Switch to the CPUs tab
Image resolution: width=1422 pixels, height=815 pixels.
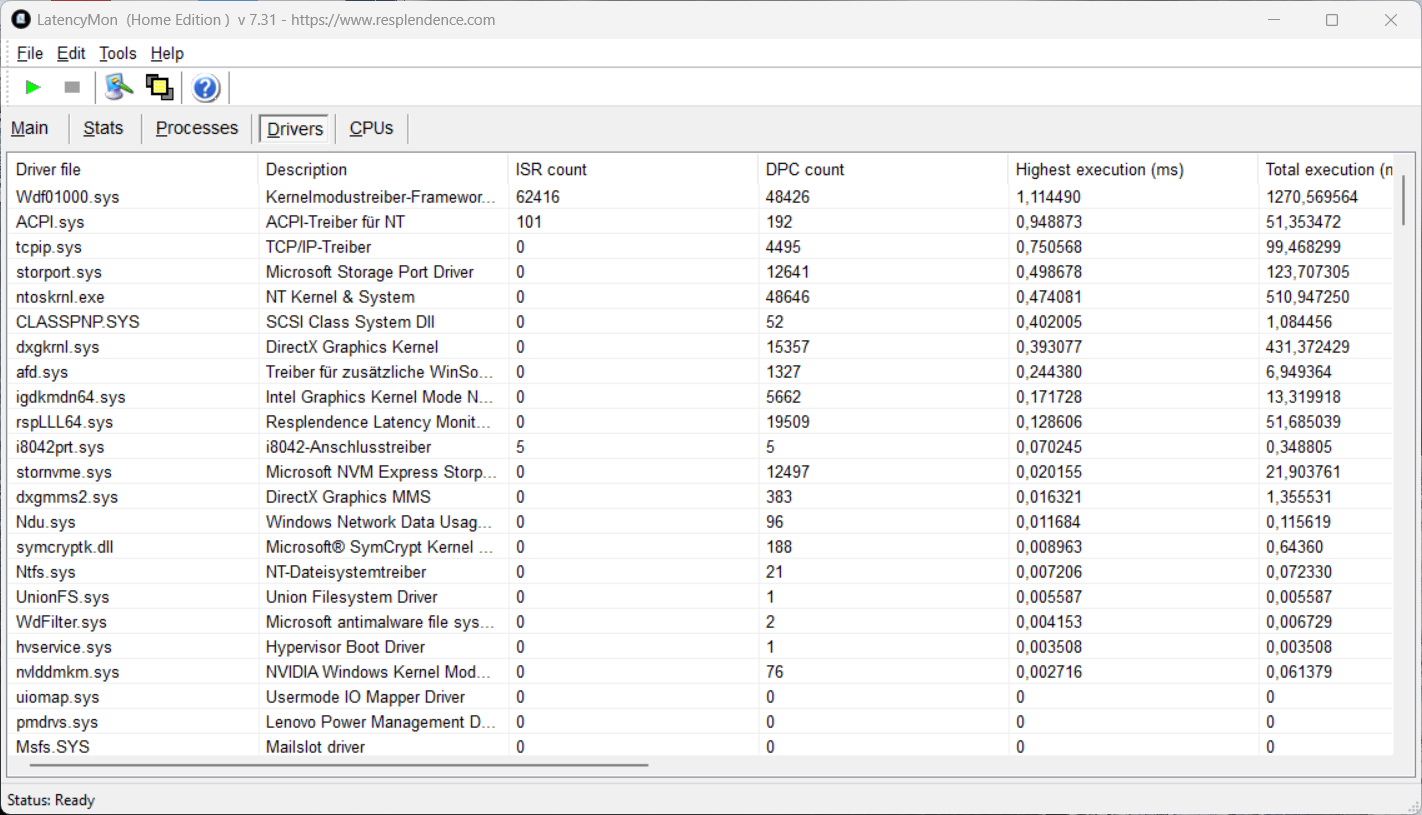pyautogui.click(x=371, y=128)
